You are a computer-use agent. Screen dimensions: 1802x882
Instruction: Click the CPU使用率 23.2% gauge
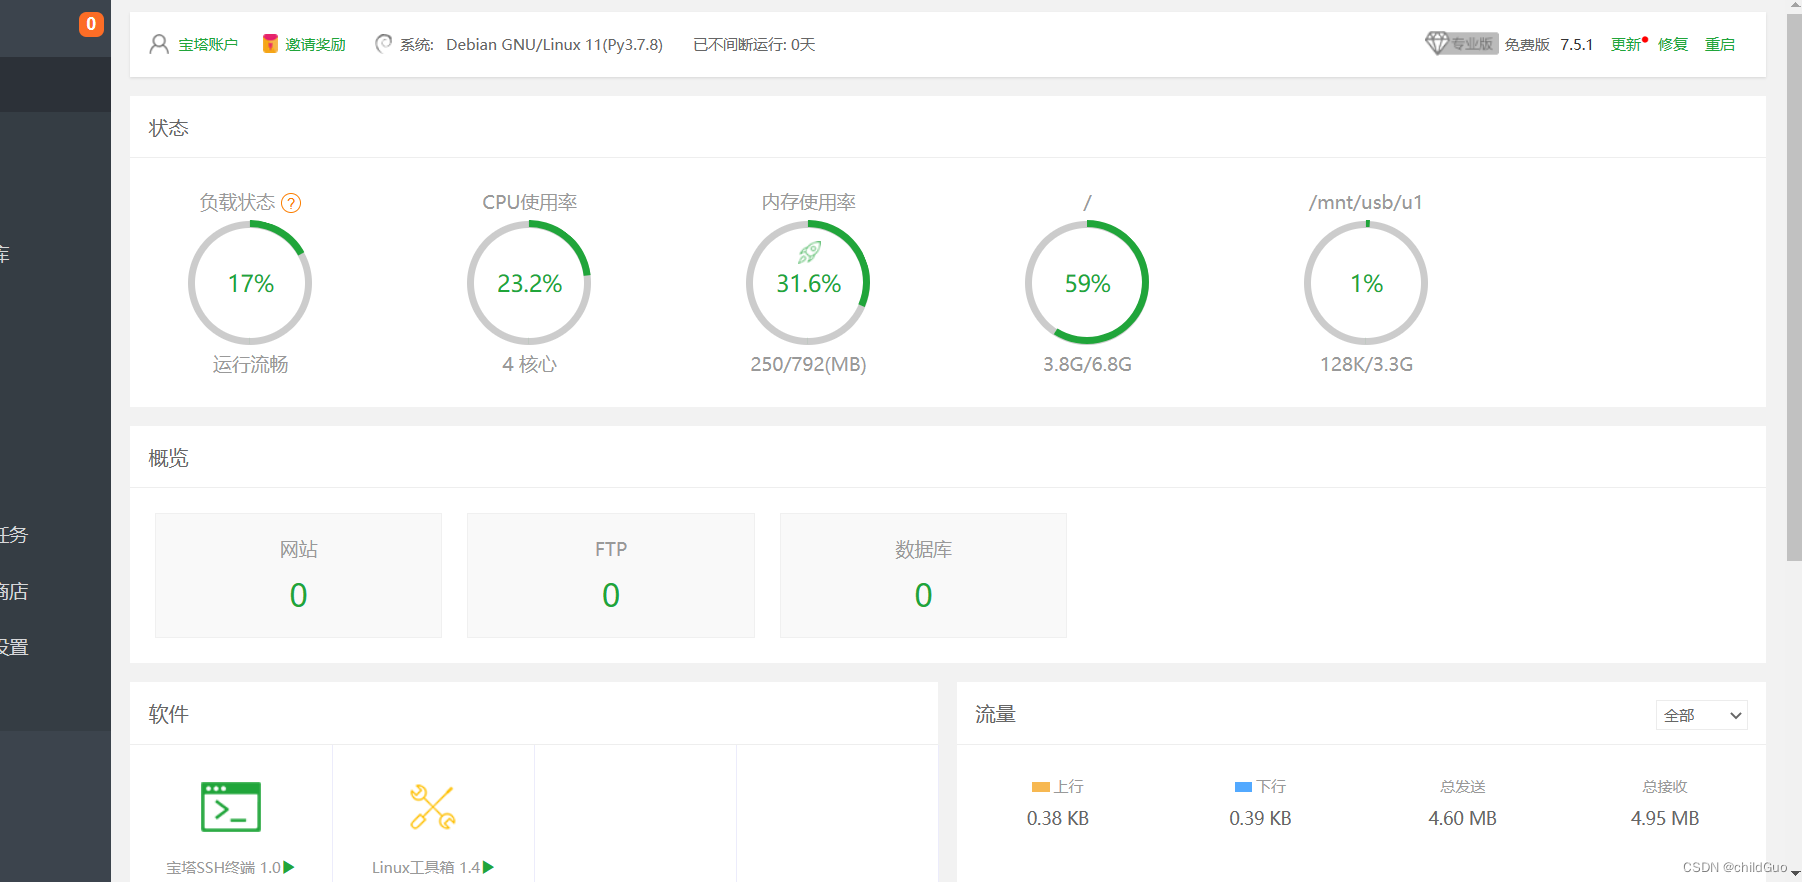529,283
